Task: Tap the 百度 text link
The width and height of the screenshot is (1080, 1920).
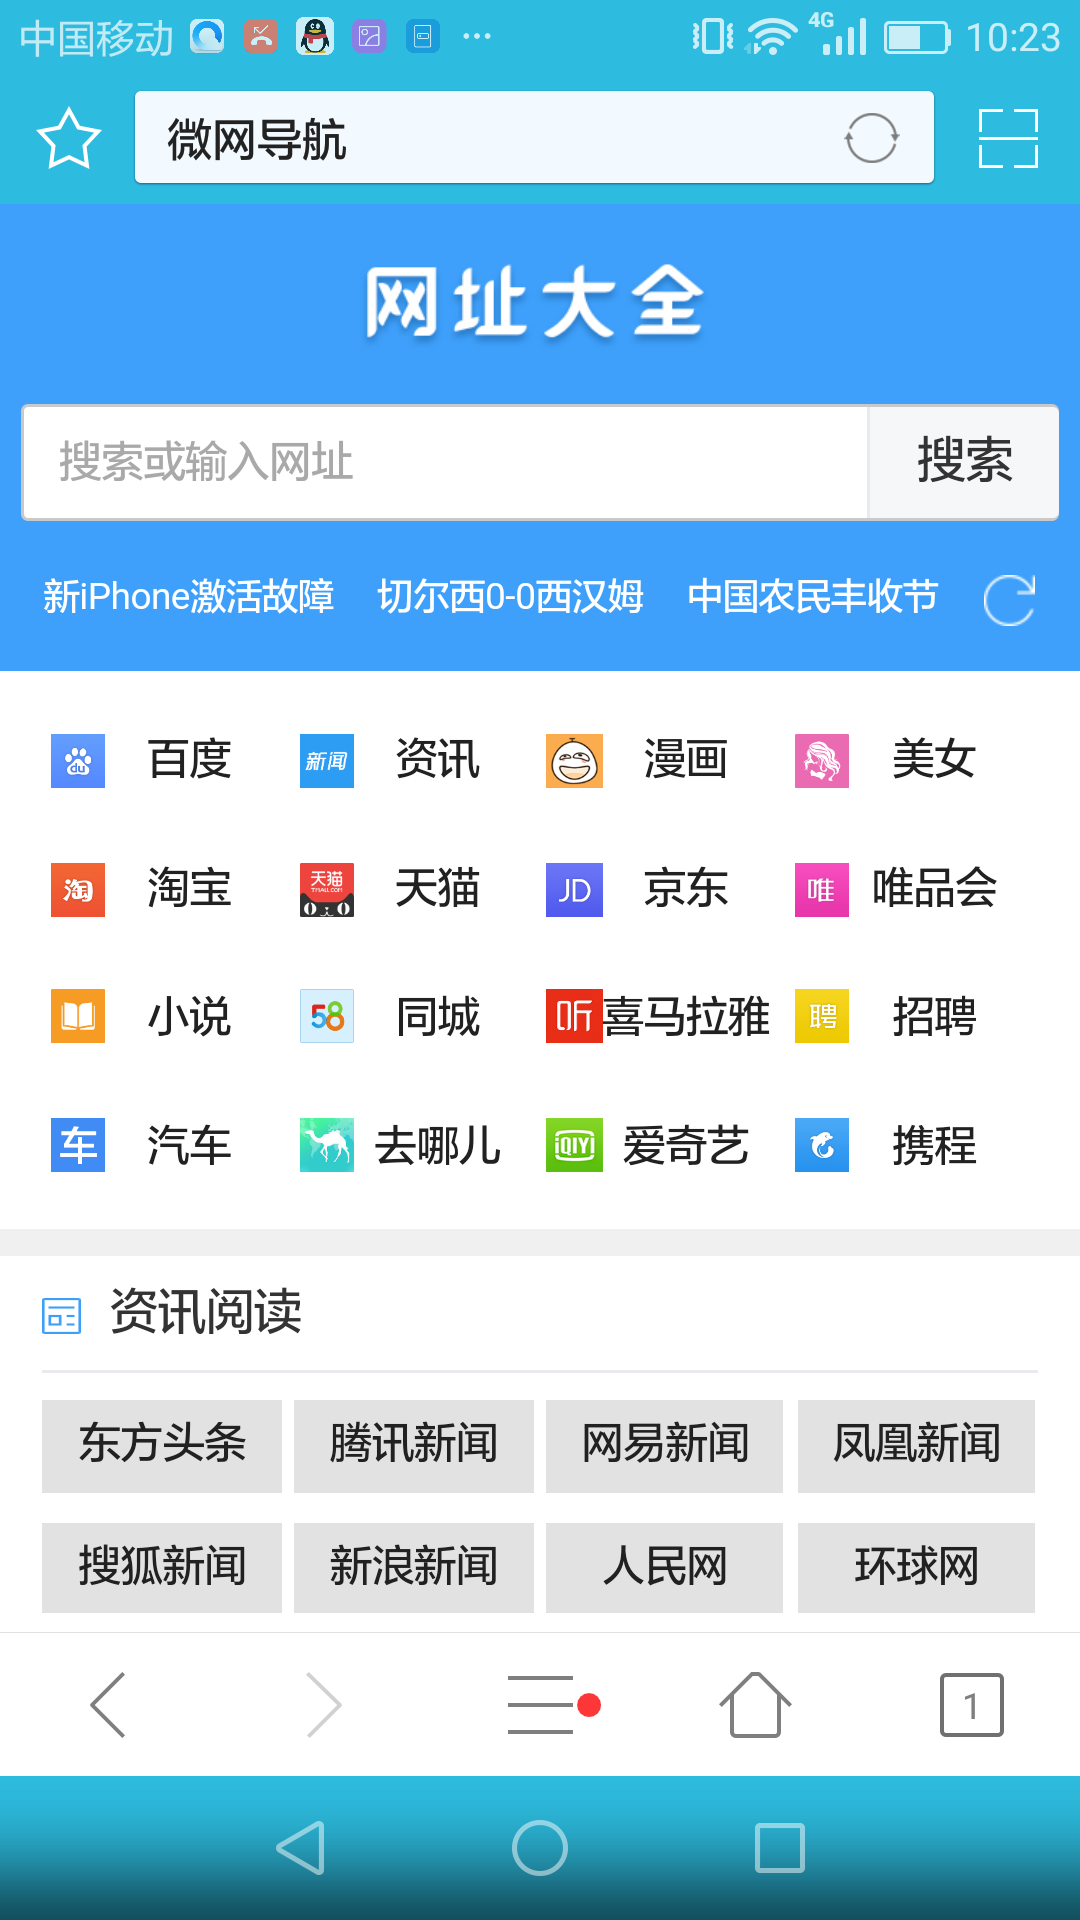Action: [189, 760]
